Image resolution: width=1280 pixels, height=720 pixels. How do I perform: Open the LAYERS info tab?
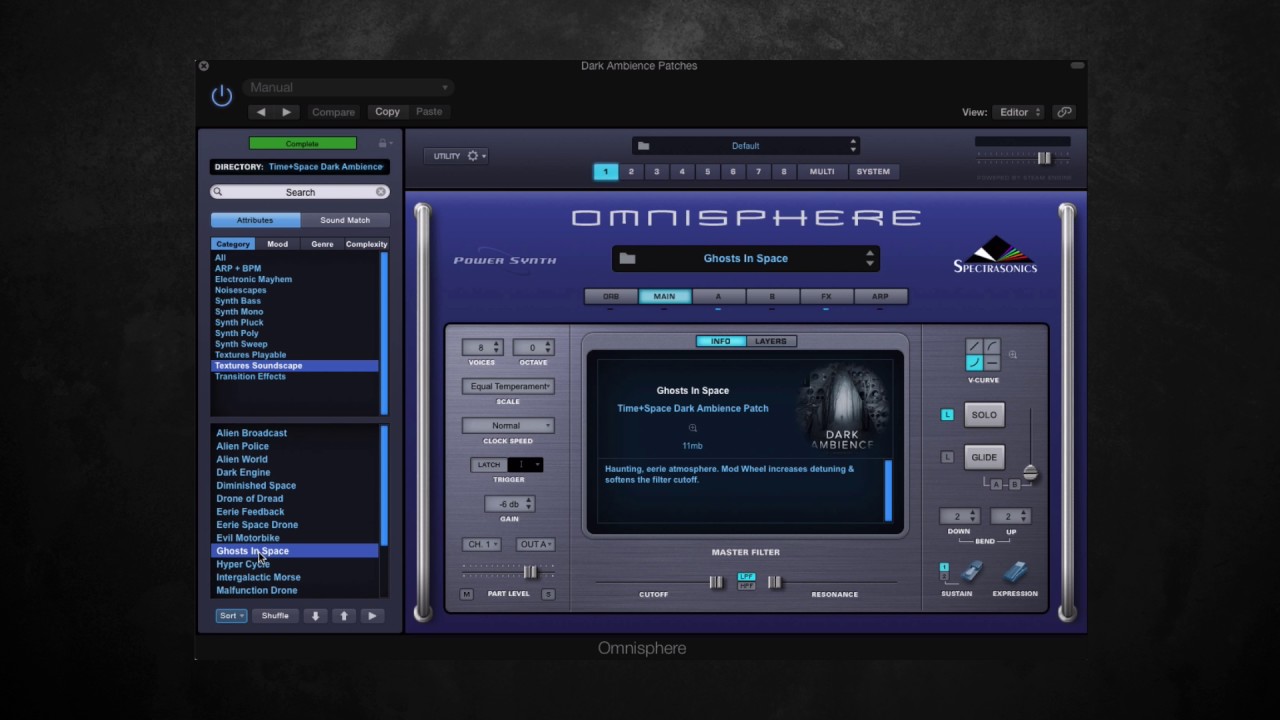[770, 342]
